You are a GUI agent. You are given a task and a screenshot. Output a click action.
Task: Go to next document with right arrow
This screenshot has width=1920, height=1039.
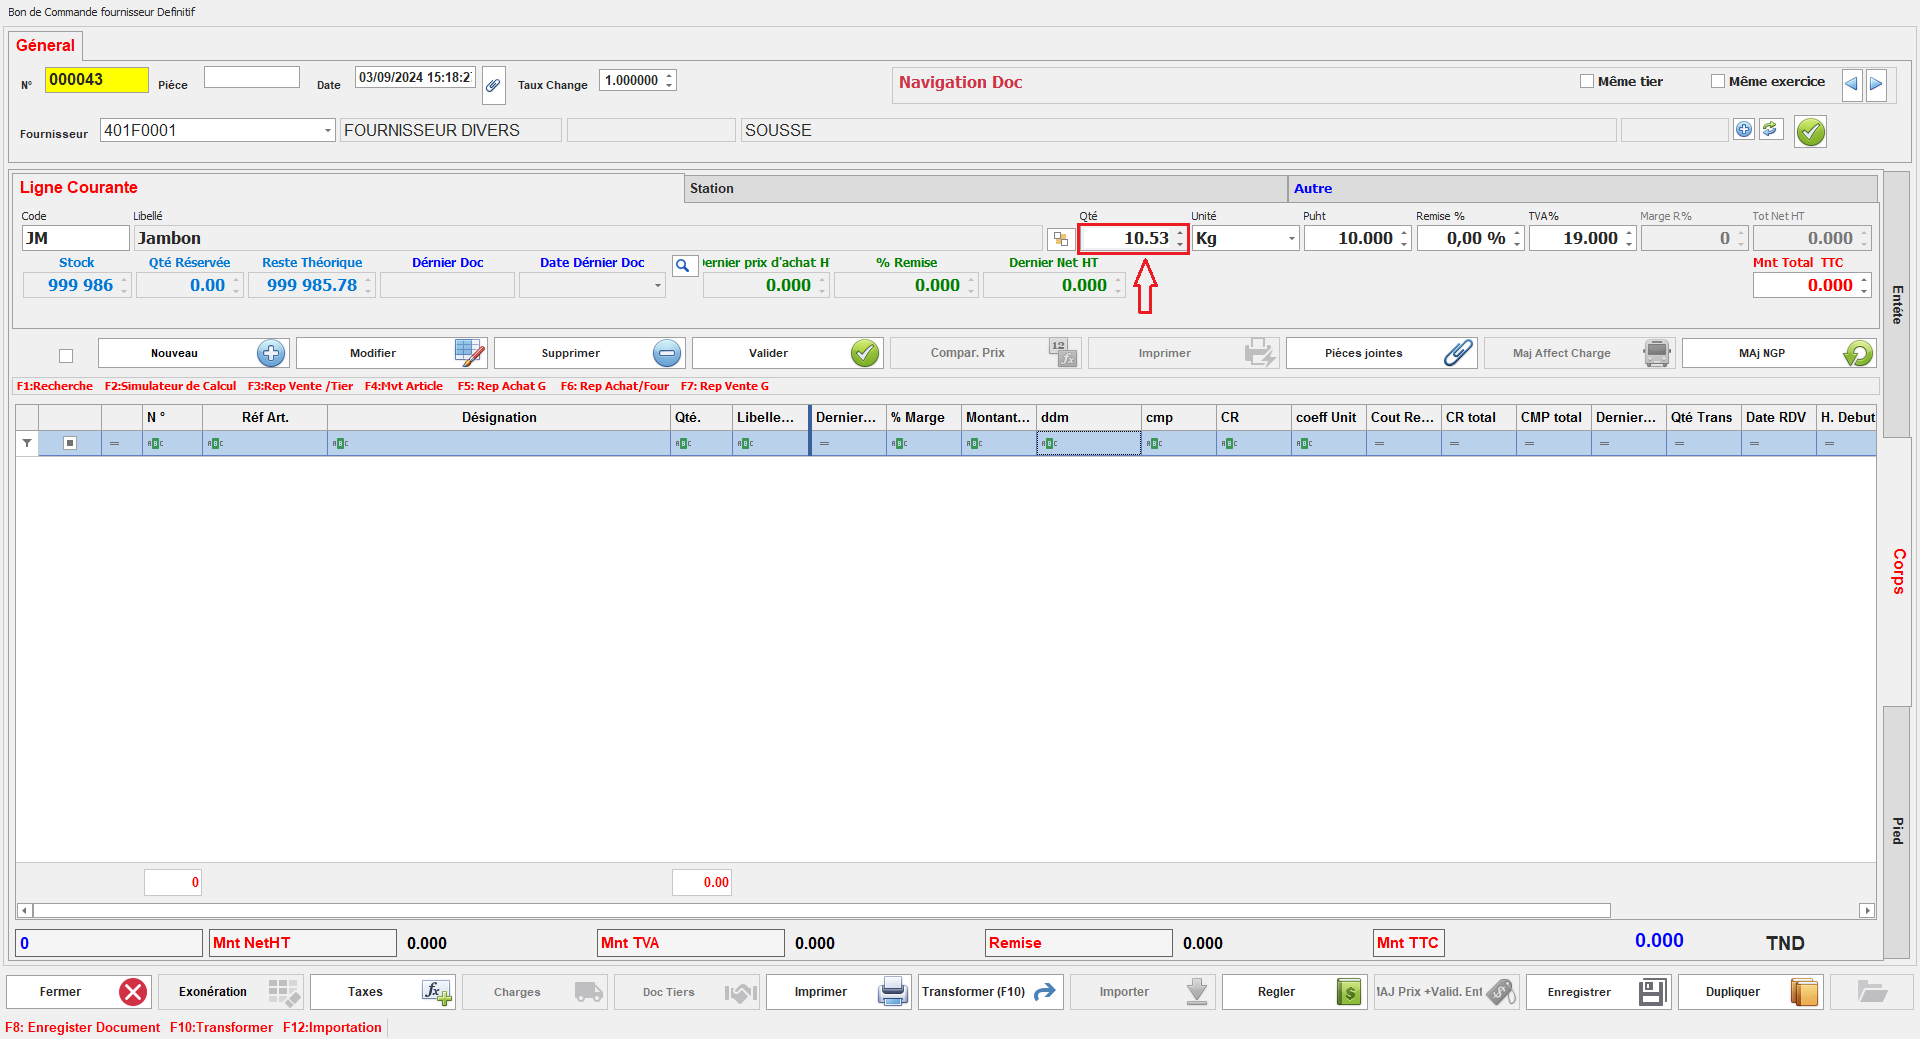(x=1876, y=84)
